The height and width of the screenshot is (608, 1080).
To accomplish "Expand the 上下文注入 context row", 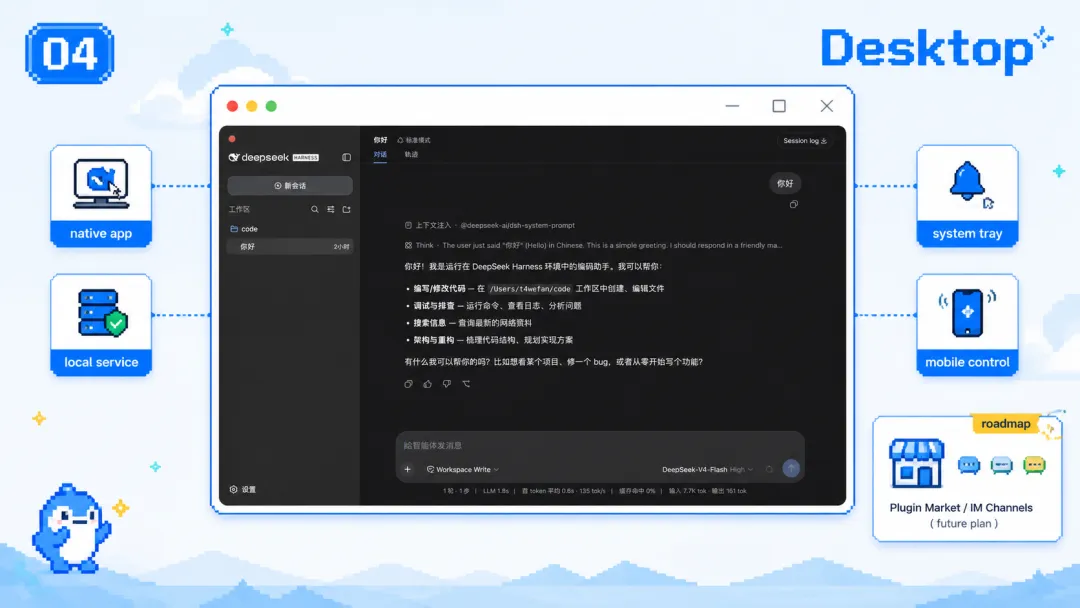I will coord(490,226).
